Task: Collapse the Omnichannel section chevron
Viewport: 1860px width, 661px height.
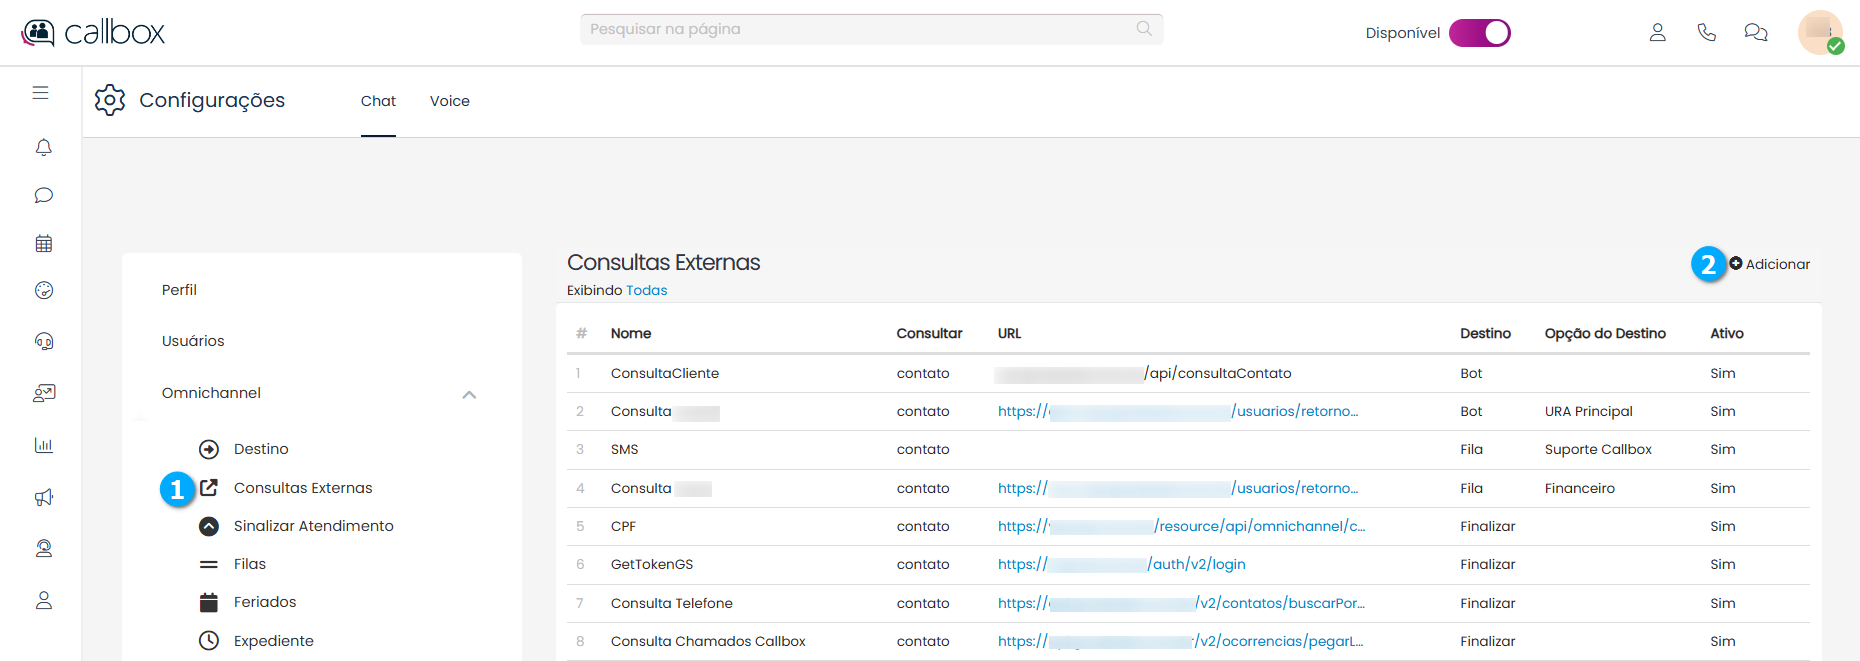Action: click(x=469, y=394)
